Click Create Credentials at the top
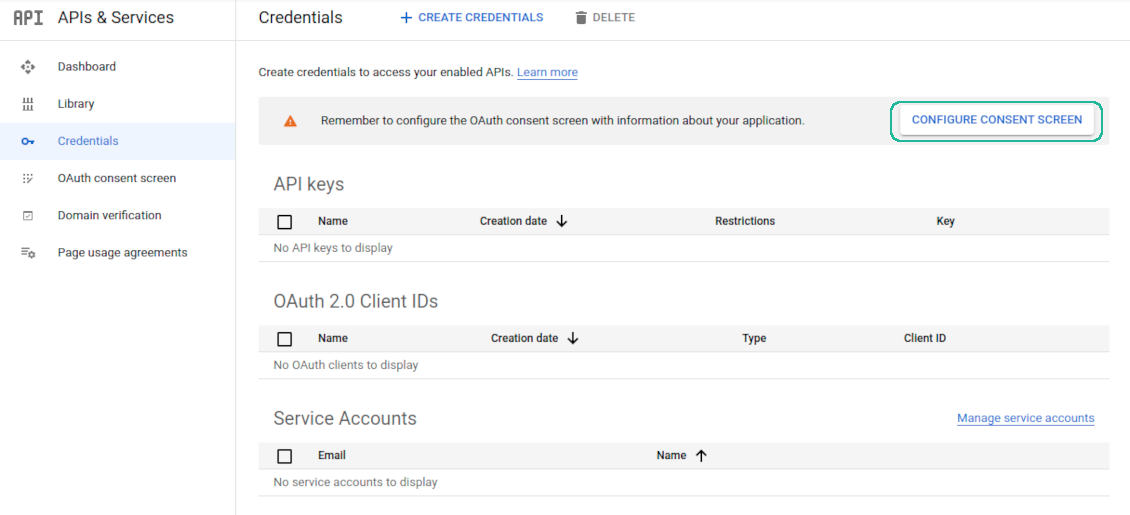Image resolution: width=1130 pixels, height=515 pixels. (x=471, y=18)
